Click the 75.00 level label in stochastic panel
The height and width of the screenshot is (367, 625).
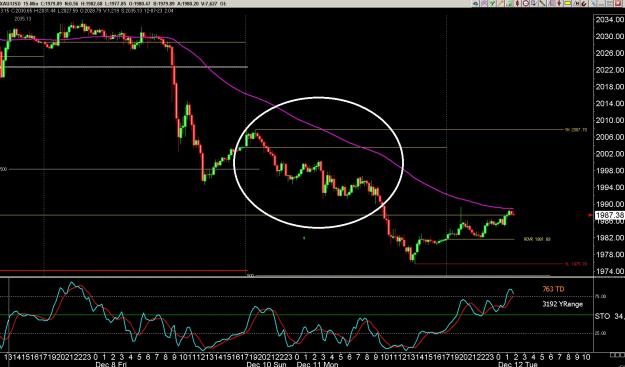tap(601, 296)
